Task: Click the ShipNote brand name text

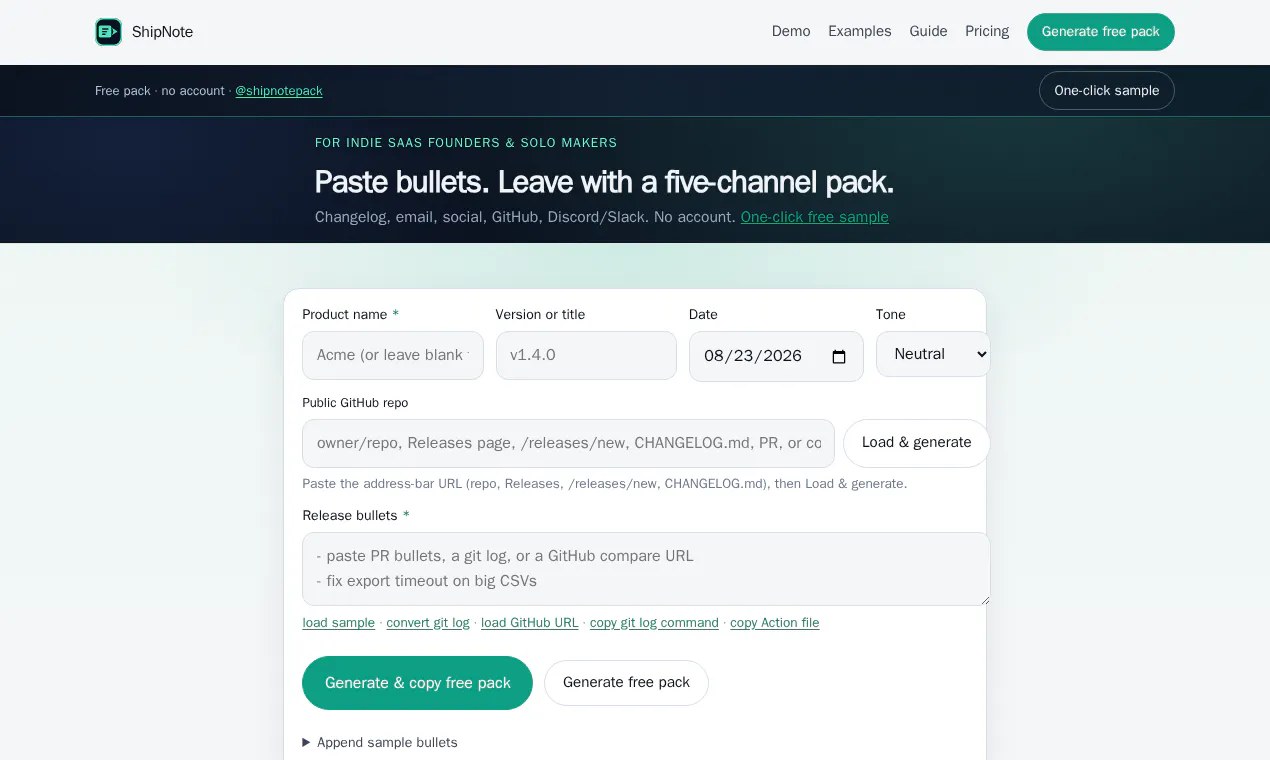Action: pyautogui.click(x=163, y=32)
